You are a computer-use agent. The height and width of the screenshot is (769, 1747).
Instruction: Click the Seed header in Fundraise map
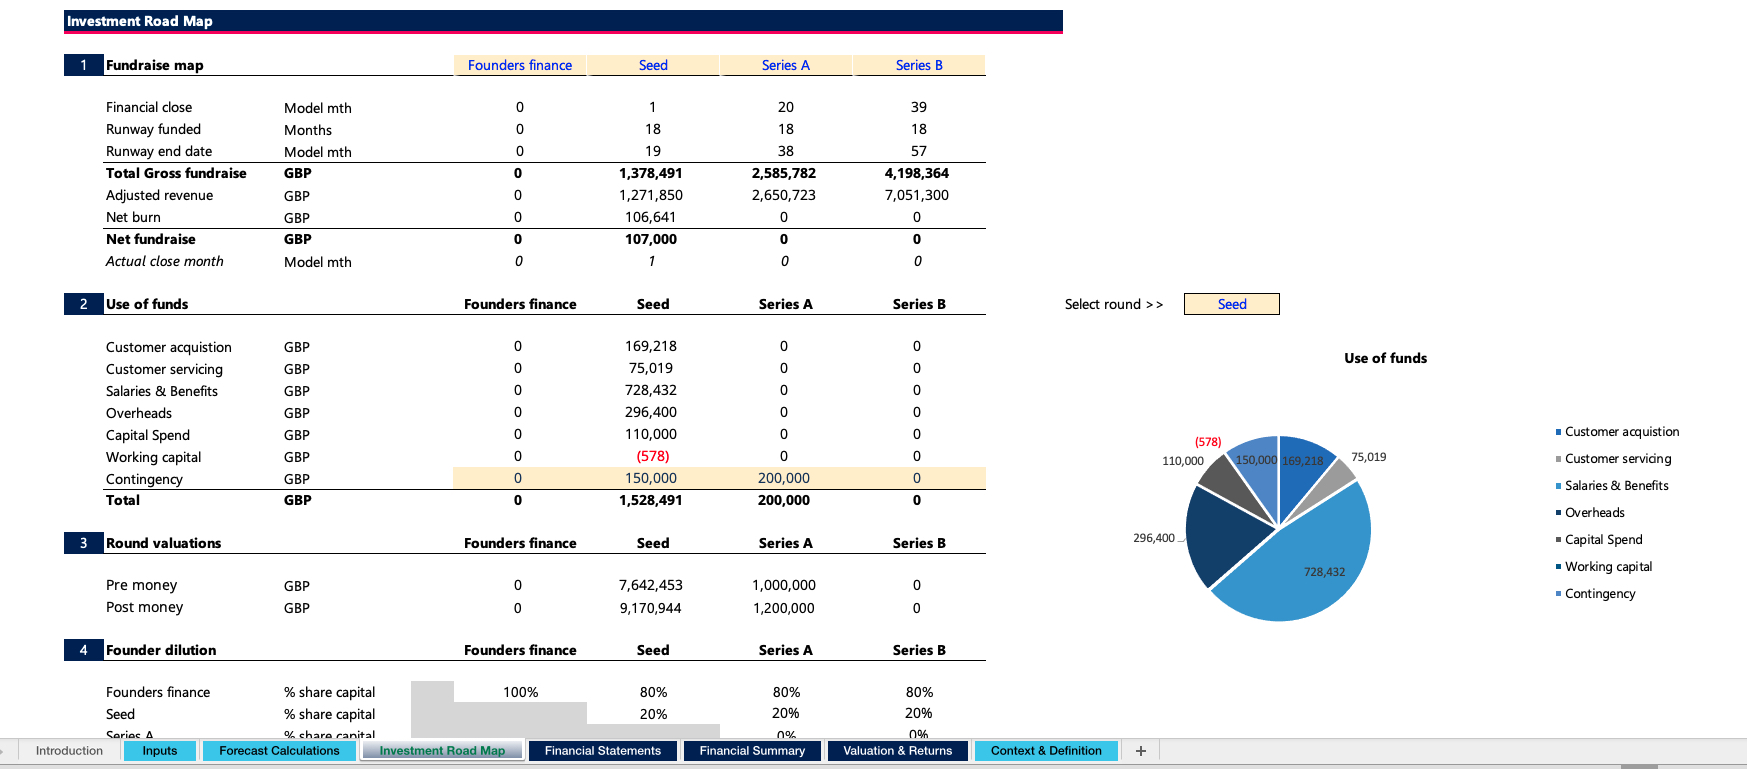tap(653, 65)
